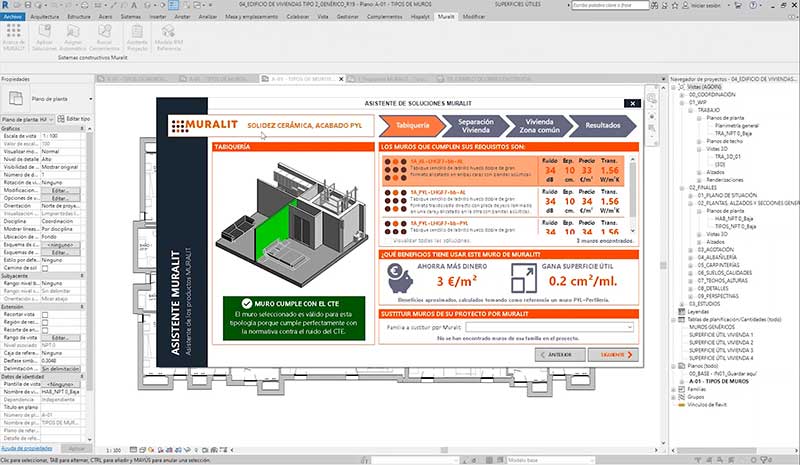The height and width of the screenshot is (465, 800).
Task: Select the TA_PYL-LHGF7-bb-AL wall result
Action: click(x=503, y=202)
